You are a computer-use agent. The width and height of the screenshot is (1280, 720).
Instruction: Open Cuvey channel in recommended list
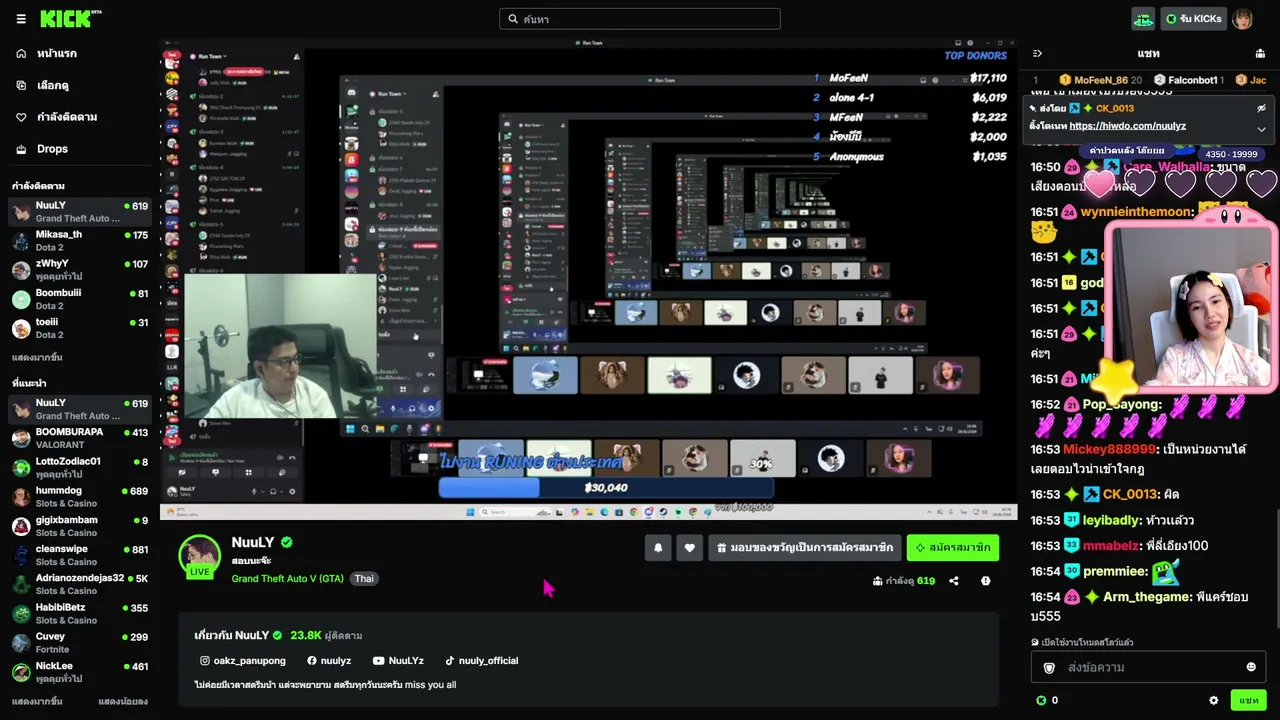click(80, 642)
